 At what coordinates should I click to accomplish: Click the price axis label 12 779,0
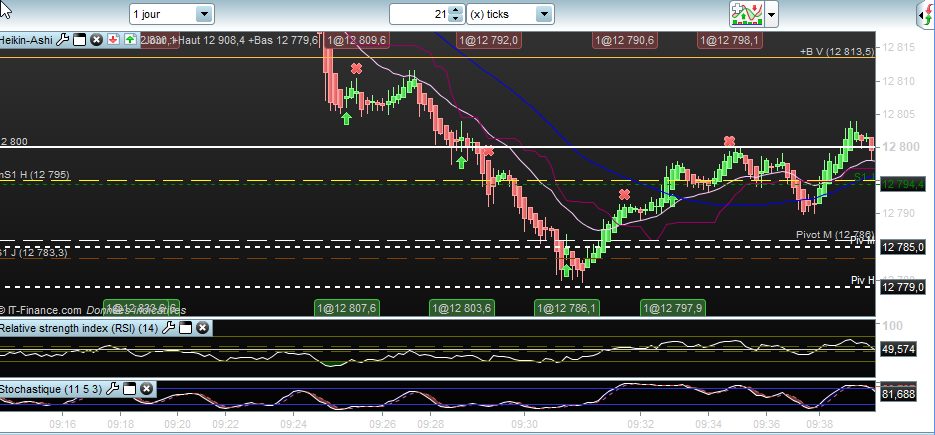tap(903, 288)
